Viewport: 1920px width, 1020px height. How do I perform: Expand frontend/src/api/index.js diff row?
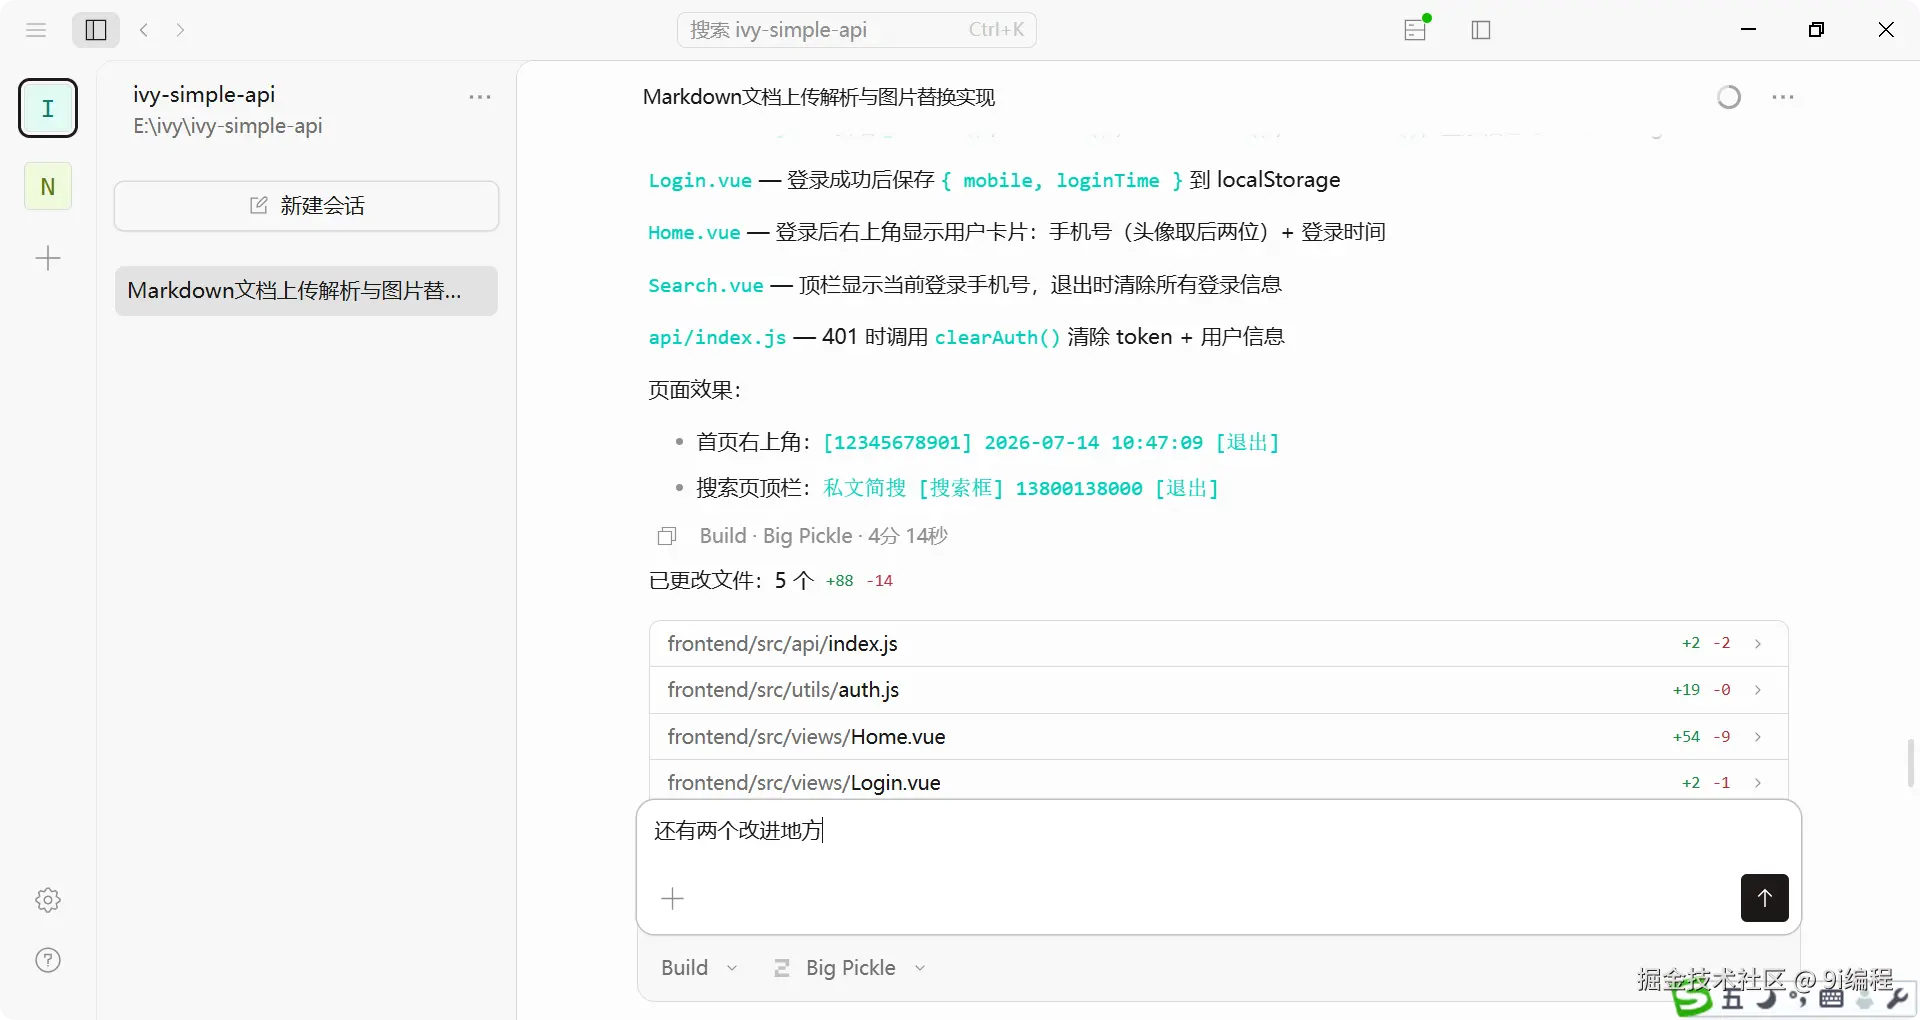pos(1218,644)
